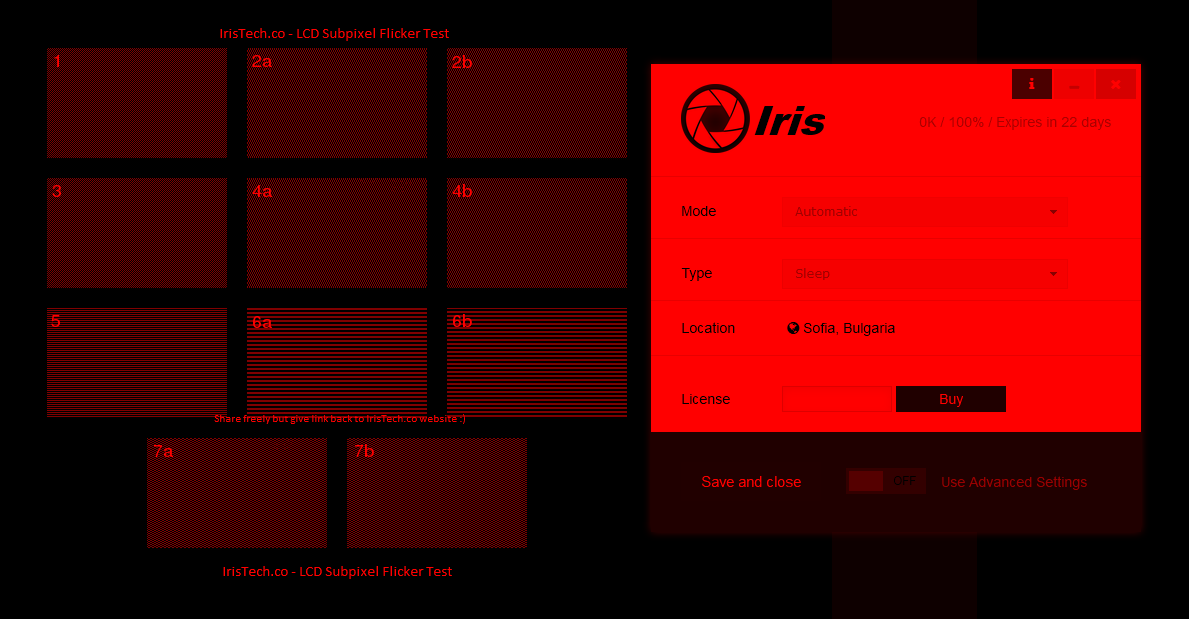Click the Mode dropdown arrow
The width and height of the screenshot is (1189, 619).
(1053, 212)
